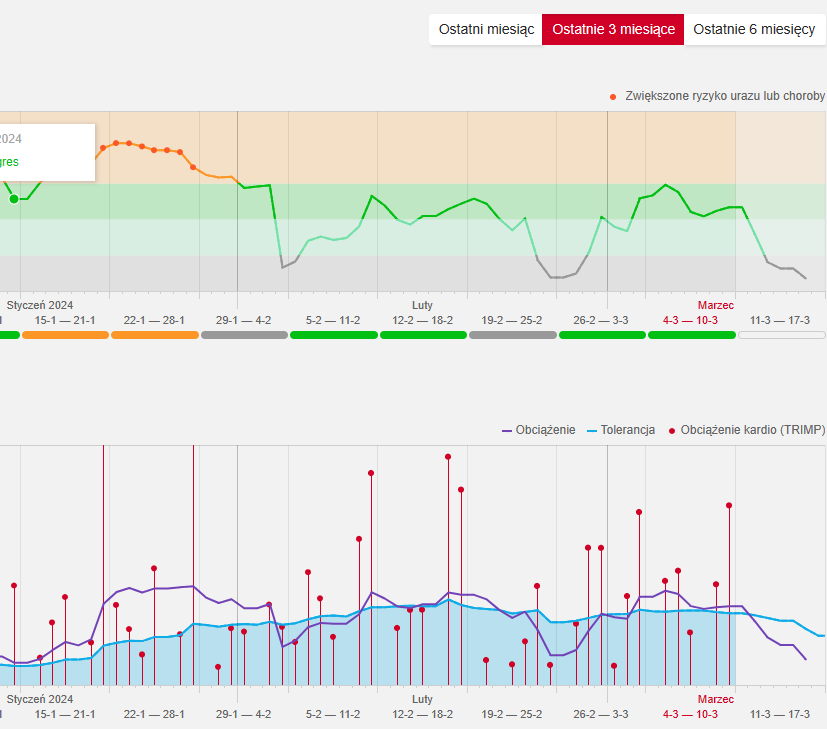Click gray status bar under week 19-2 — 25-2
The image size is (827, 729).
(512, 335)
